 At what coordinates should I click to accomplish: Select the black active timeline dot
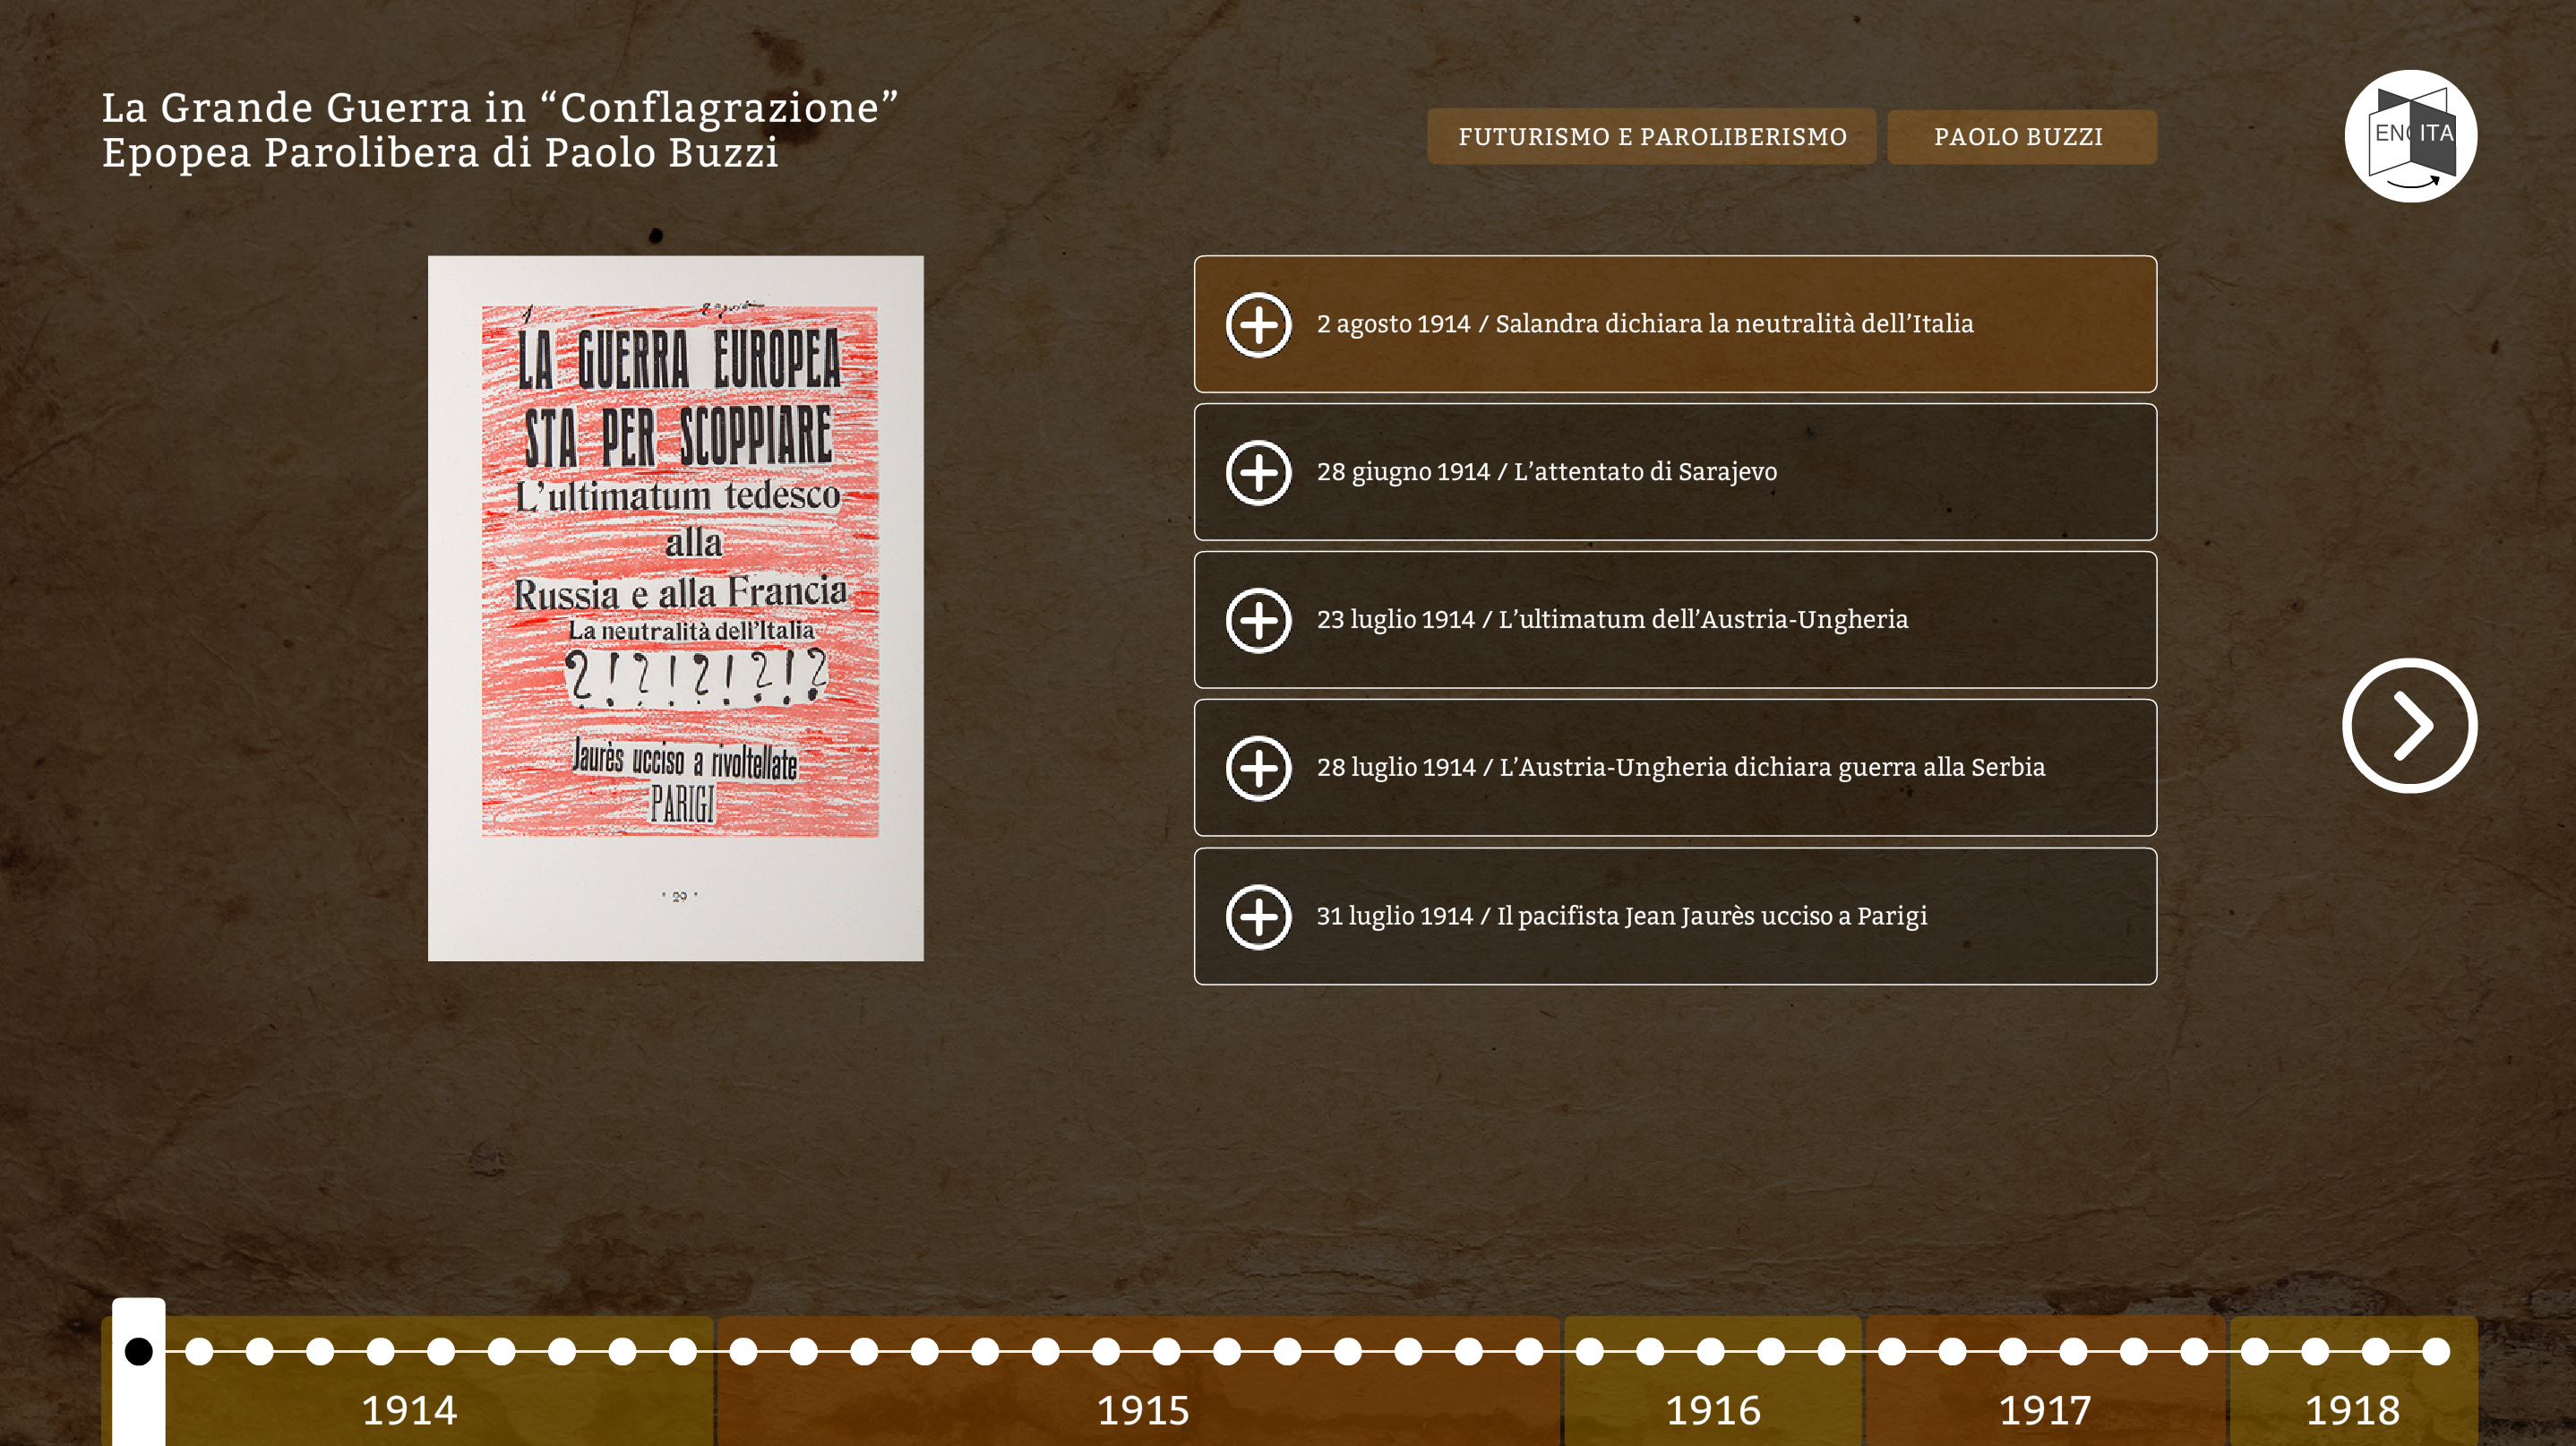tap(139, 1352)
